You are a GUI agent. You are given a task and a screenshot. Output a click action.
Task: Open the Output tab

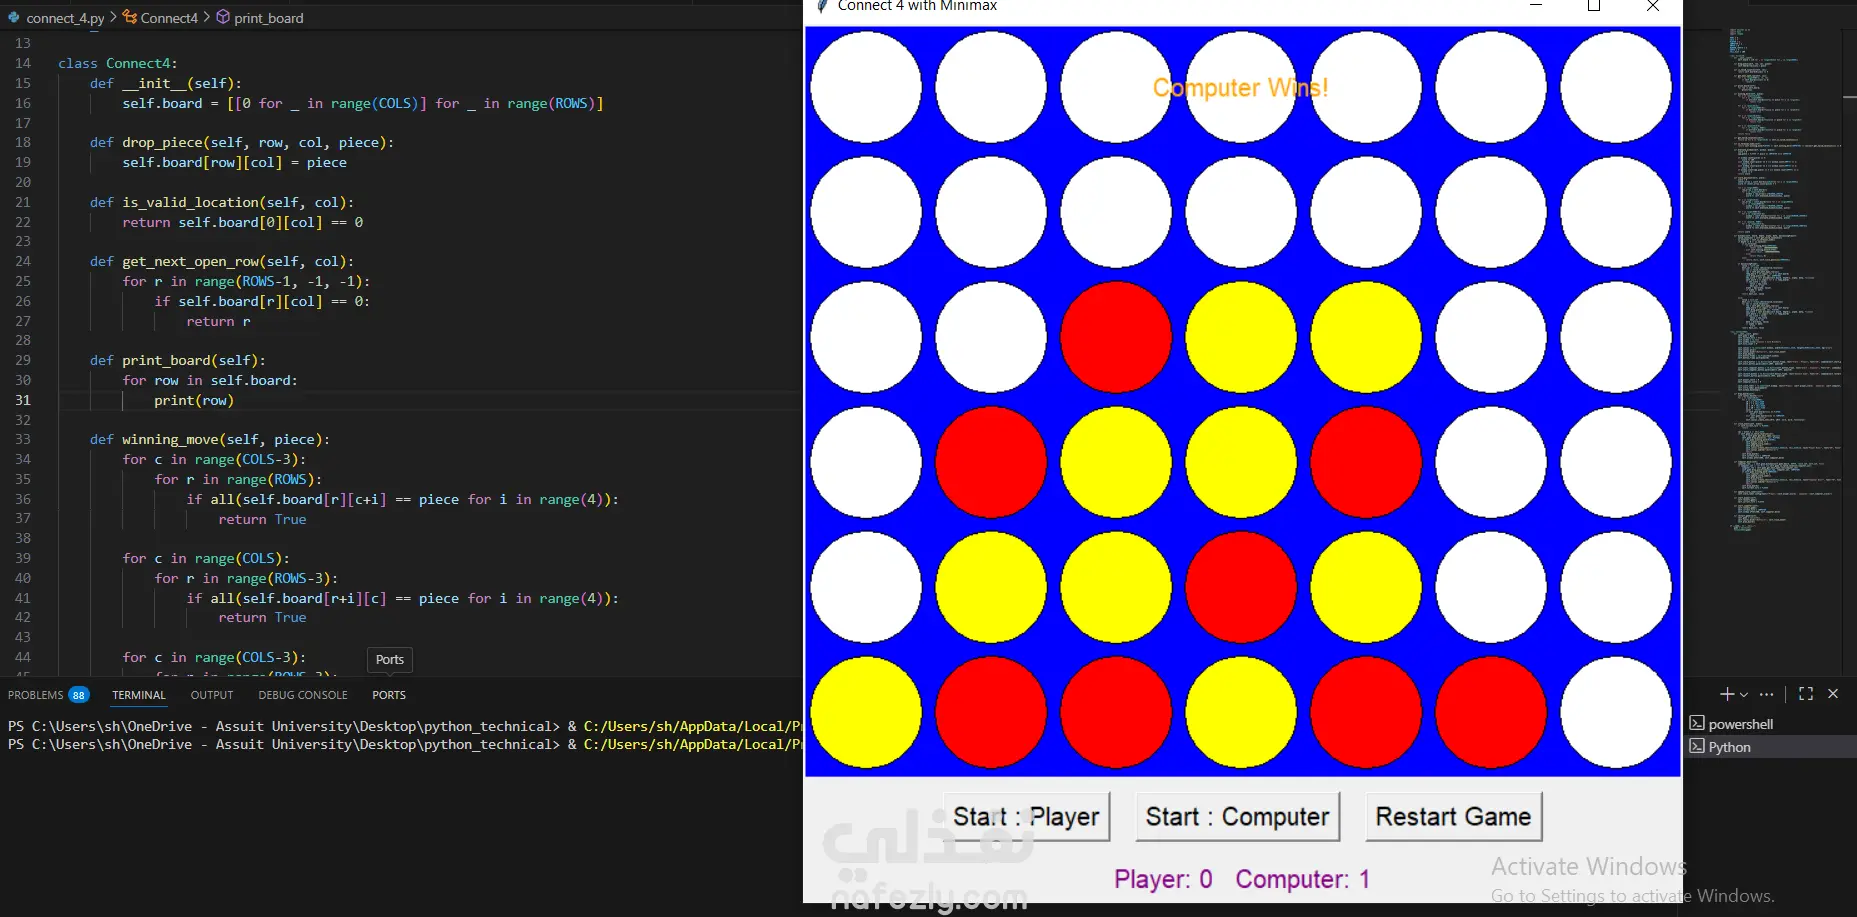pos(212,695)
